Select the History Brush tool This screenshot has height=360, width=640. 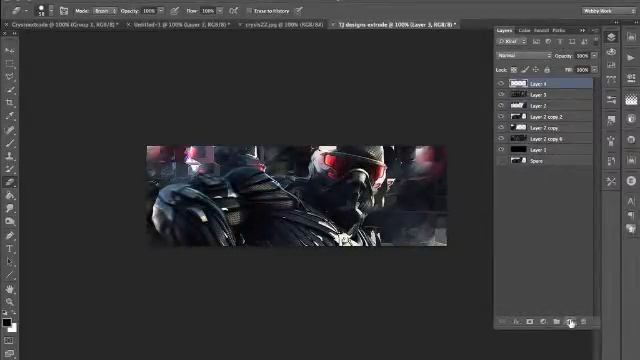click(9, 169)
